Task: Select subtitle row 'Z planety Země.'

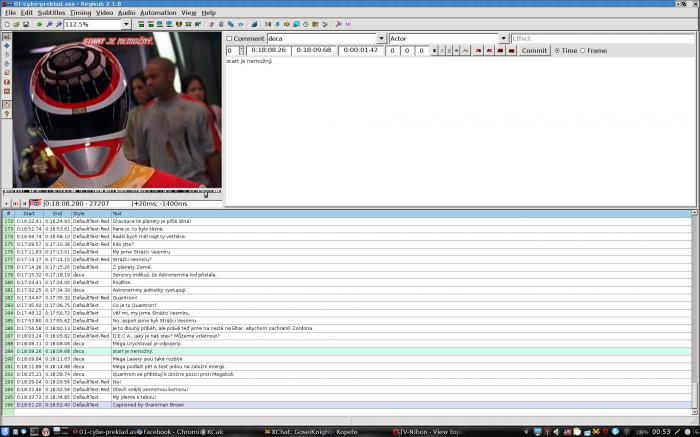Action: click(x=347, y=267)
